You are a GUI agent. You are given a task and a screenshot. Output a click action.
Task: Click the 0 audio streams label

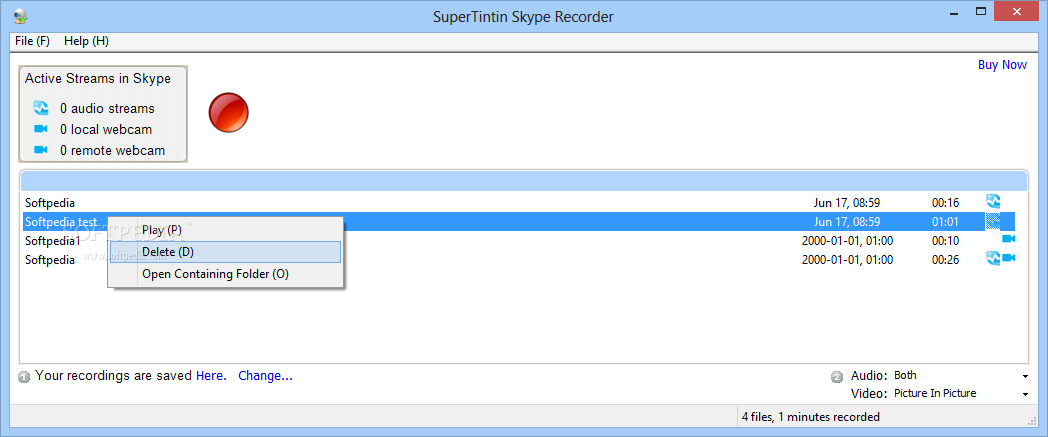tap(107, 108)
